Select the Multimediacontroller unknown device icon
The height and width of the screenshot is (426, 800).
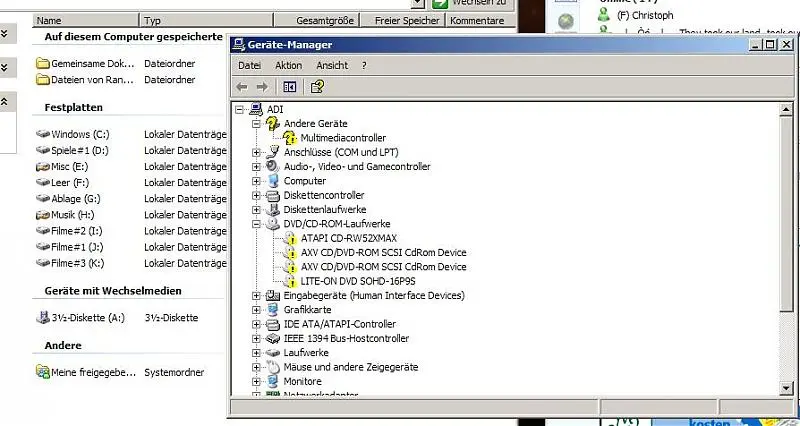pos(291,138)
